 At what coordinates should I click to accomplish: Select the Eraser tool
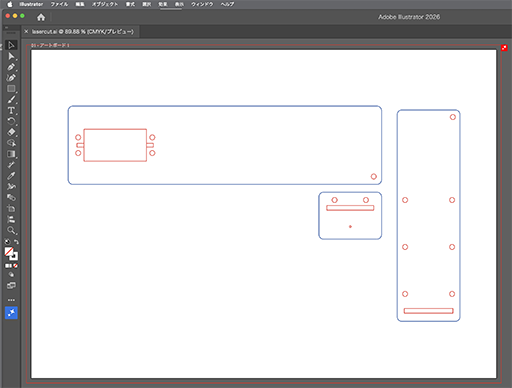[x=11, y=132]
